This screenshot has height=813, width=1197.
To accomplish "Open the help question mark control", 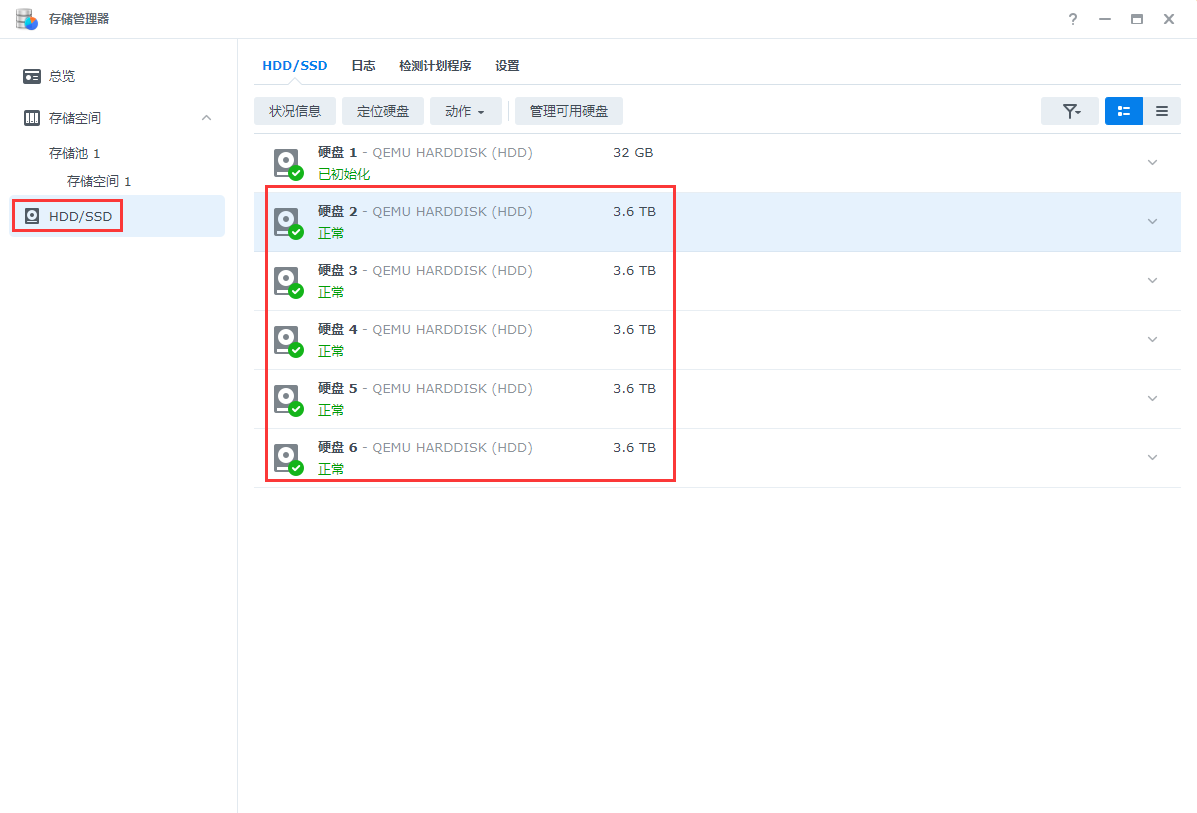I will coord(1072,18).
